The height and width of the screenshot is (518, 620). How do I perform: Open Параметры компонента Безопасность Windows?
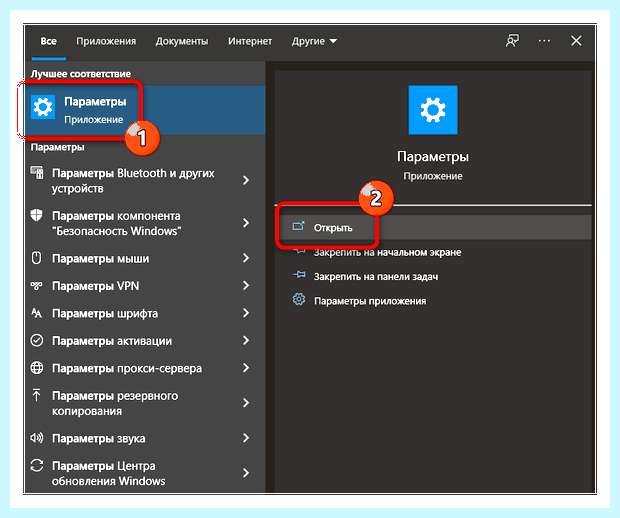(146, 223)
